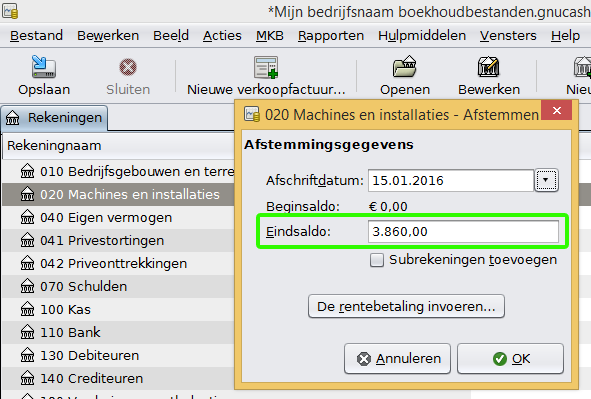Click bank icon of 010 Bedrijfsgebouwen row

(27, 171)
